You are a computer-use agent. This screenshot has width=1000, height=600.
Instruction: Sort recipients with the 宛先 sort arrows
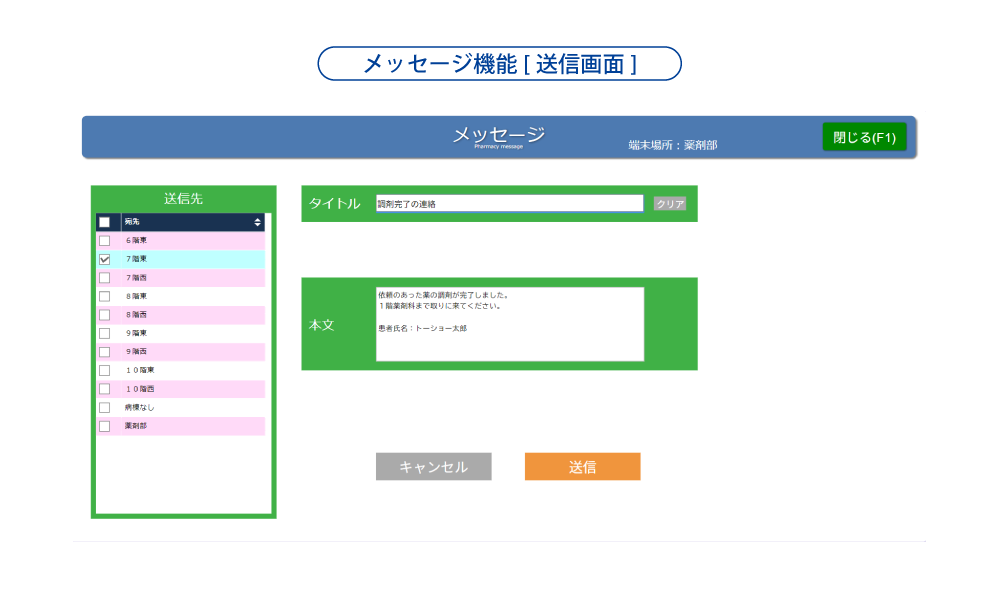[x=258, y=222]
